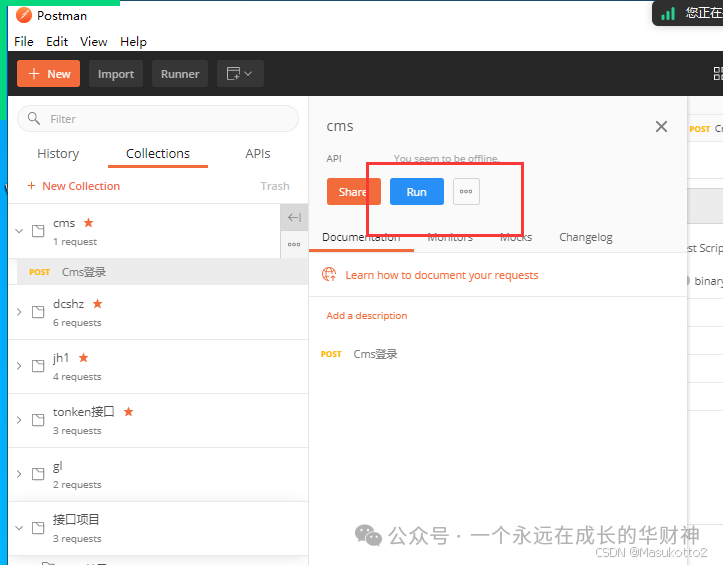Create a New Collection

74,186
